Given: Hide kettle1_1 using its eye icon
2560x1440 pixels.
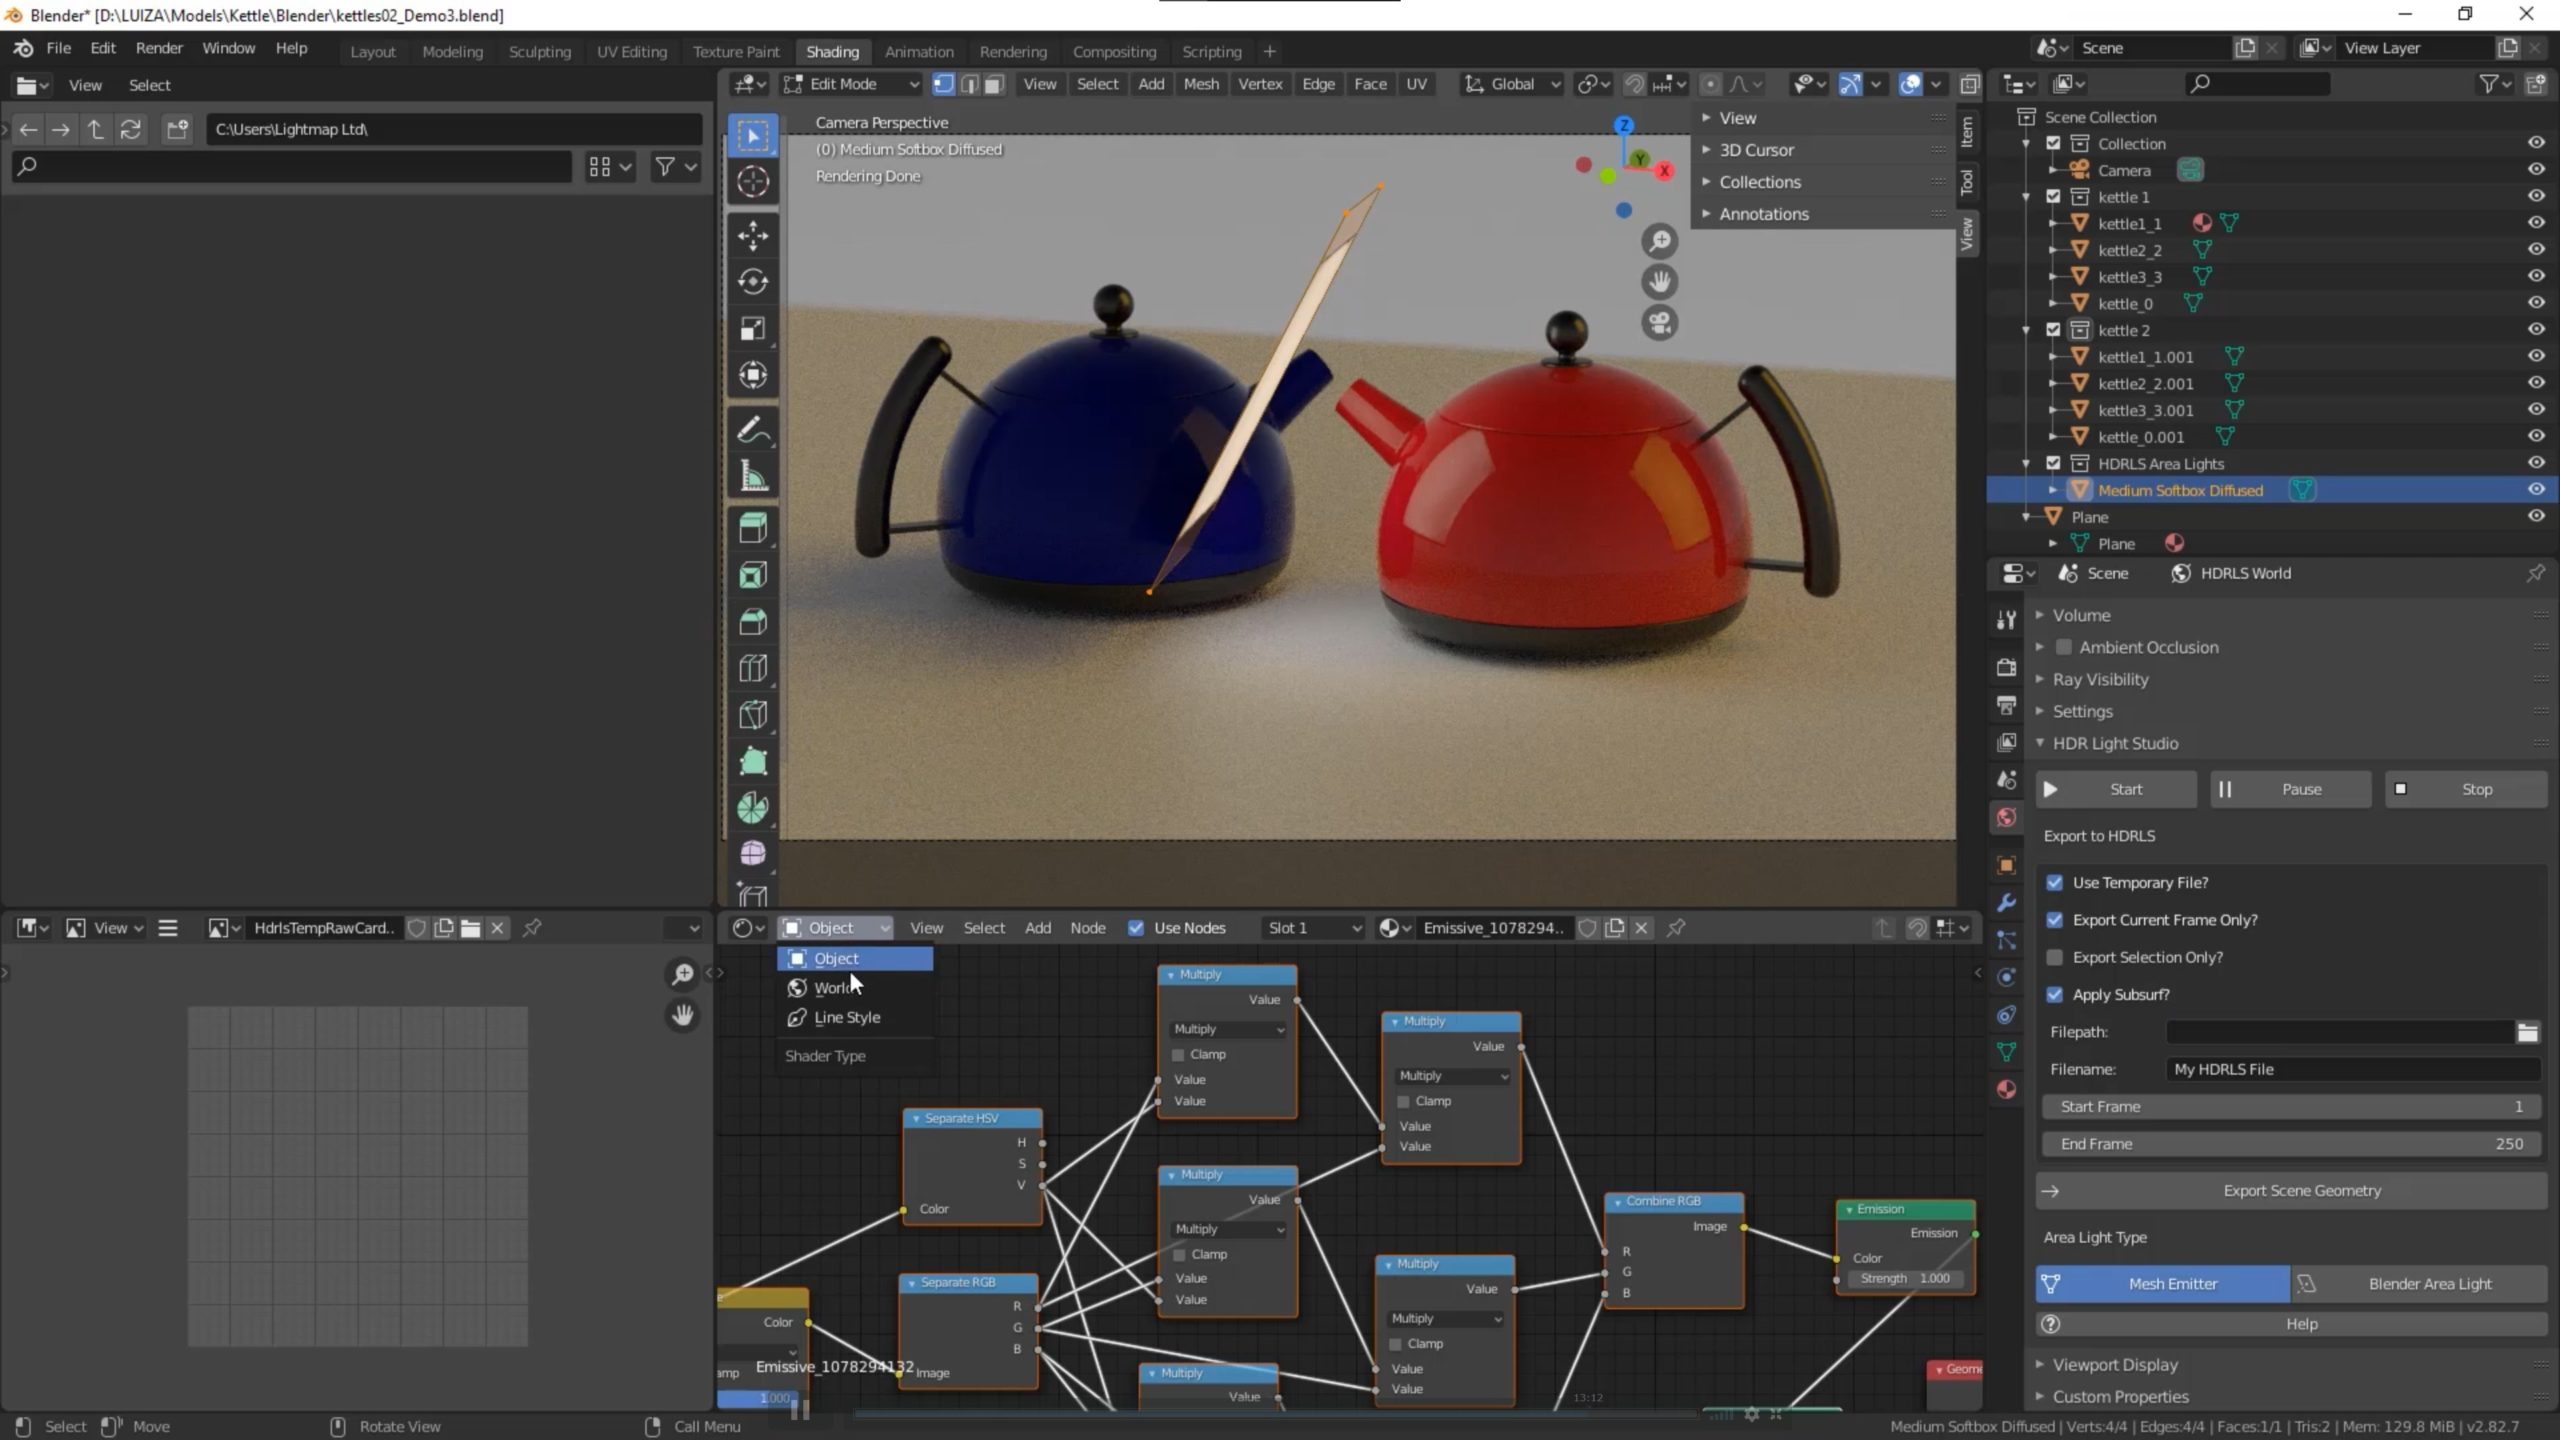Looking at the screenshot, I should [x=2536, y=223].
